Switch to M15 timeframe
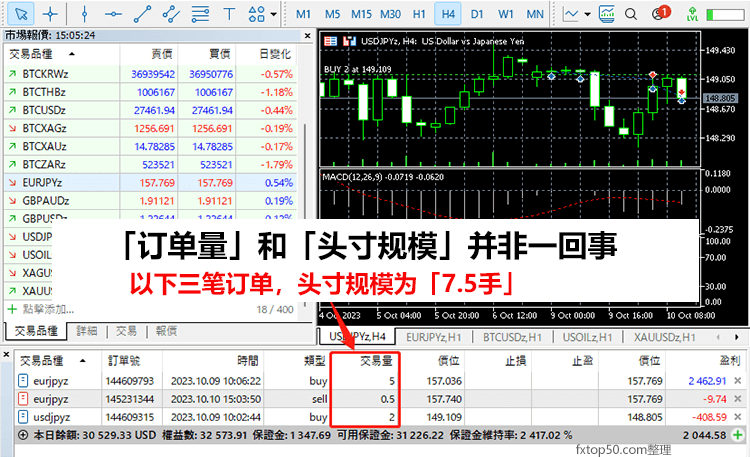The image size is (750, 457). (361, 14)
